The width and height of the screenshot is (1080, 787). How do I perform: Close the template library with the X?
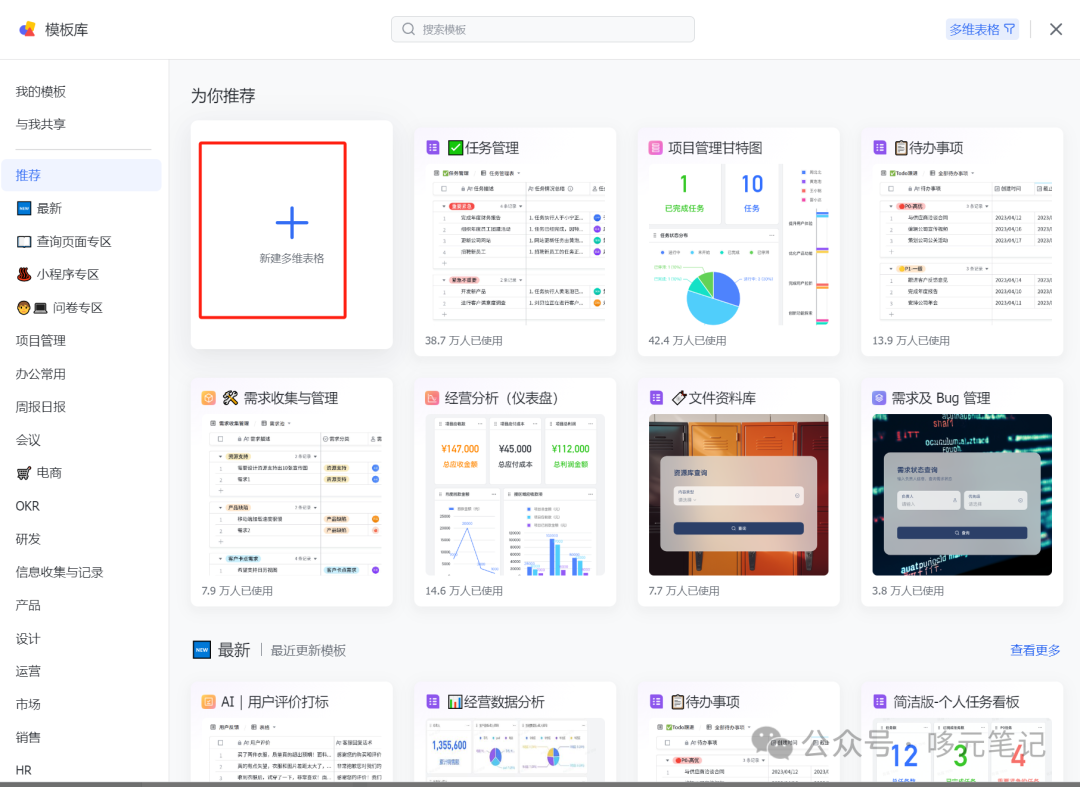[1055, 29]
